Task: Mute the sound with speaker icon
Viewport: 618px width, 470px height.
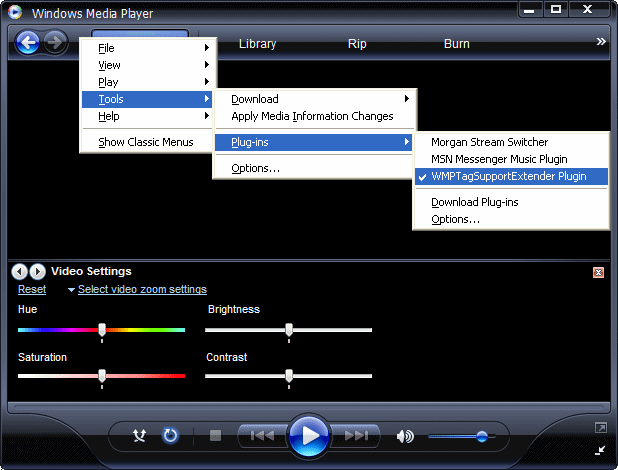Action: tap(405, 436)
